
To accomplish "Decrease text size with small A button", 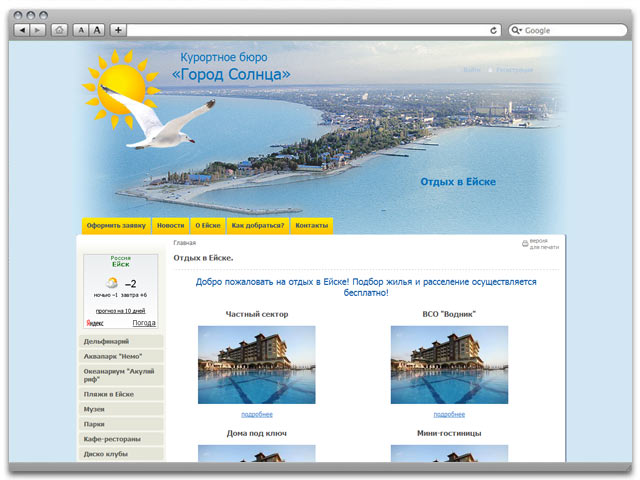I will (81, 30).
